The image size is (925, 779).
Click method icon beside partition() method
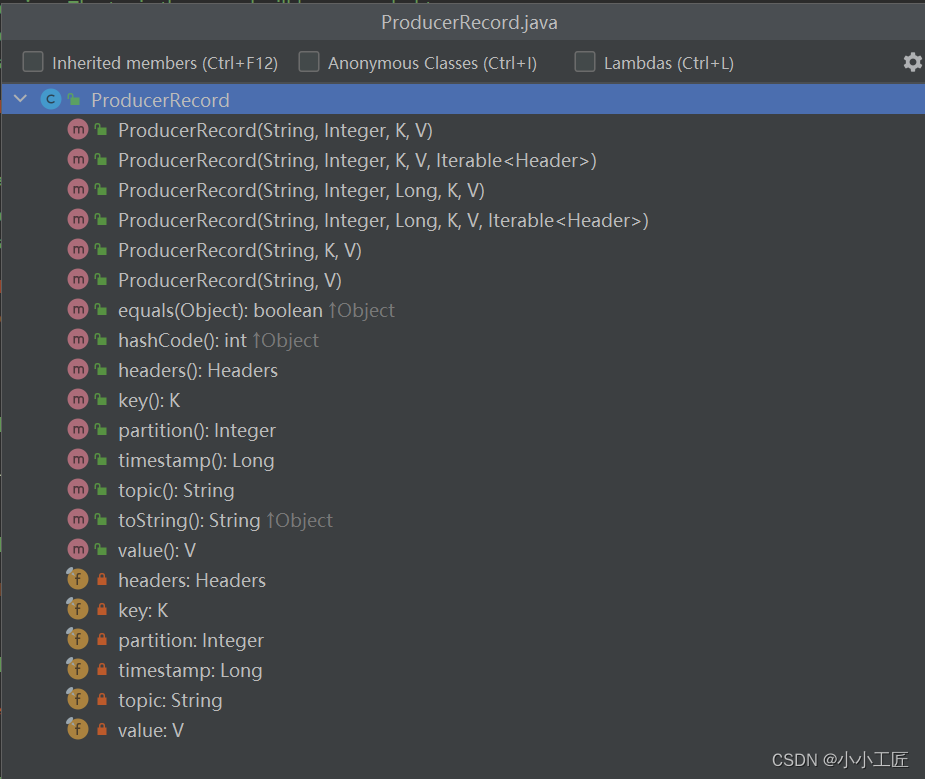click(78, 429)
